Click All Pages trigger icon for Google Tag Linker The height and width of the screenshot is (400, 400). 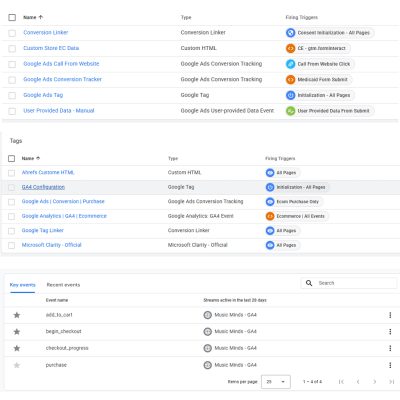(x=270, y=231)
